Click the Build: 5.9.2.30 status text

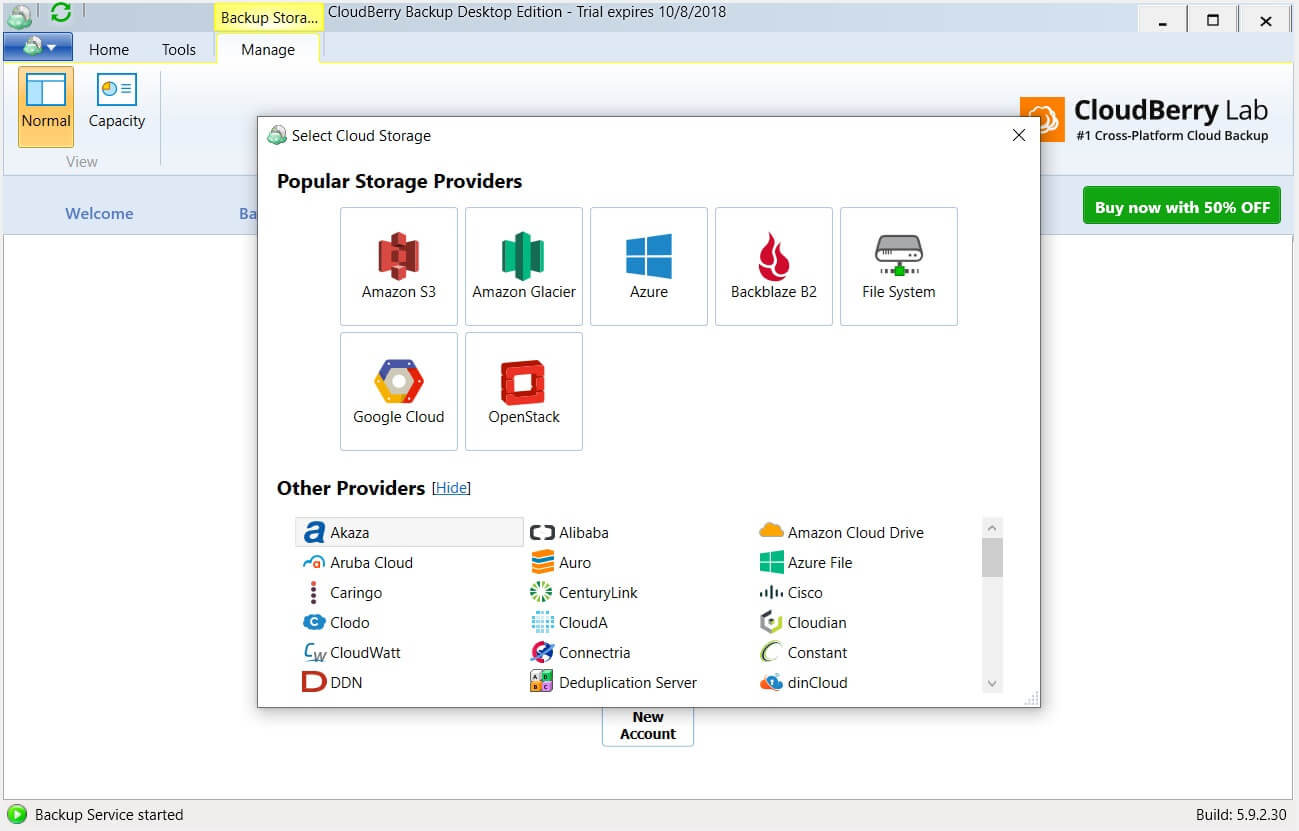(x=1242, y=815)
